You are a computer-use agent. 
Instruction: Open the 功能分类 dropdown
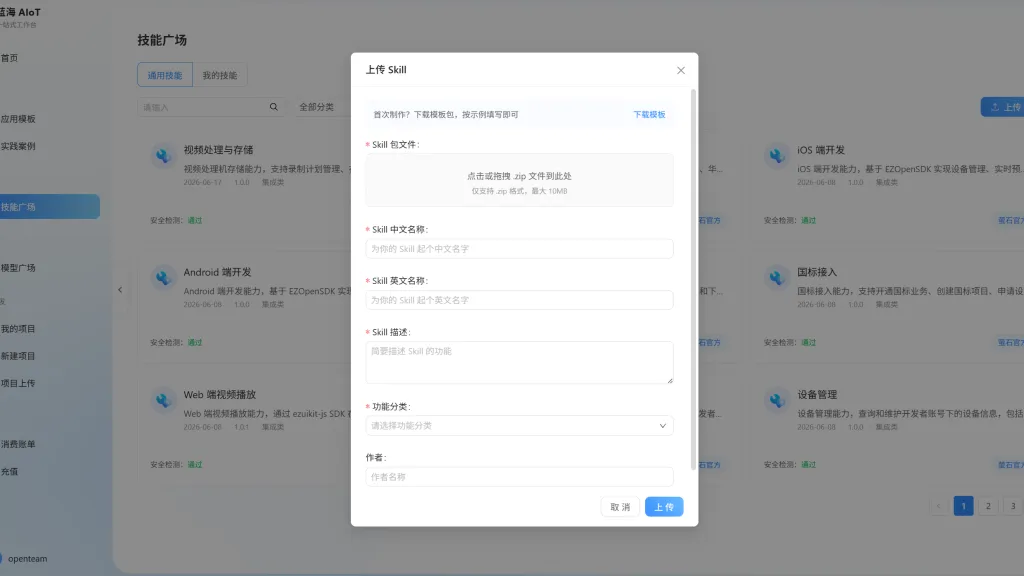tap(519, 426)
